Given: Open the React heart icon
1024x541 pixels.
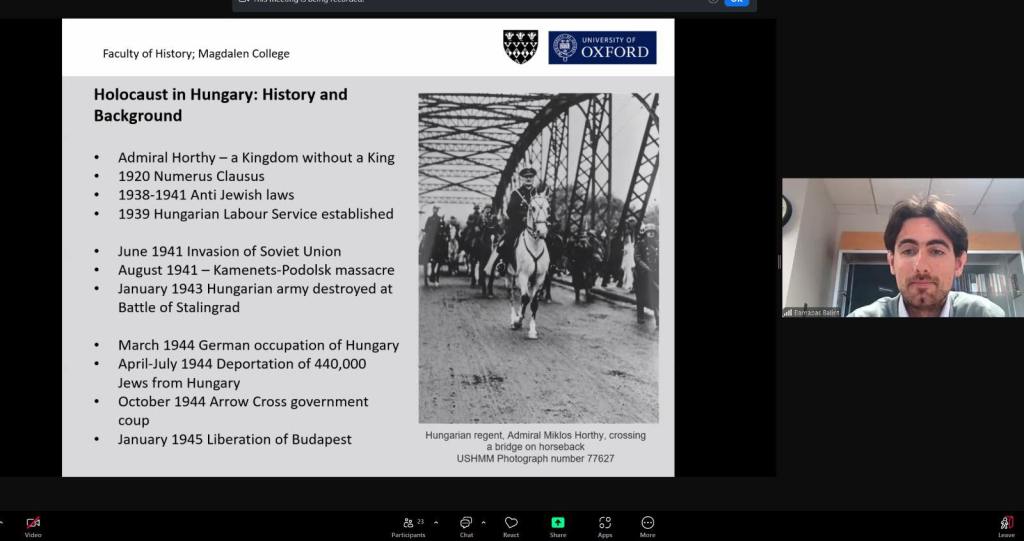Looking at the screenshot, I should click(511, 523).
